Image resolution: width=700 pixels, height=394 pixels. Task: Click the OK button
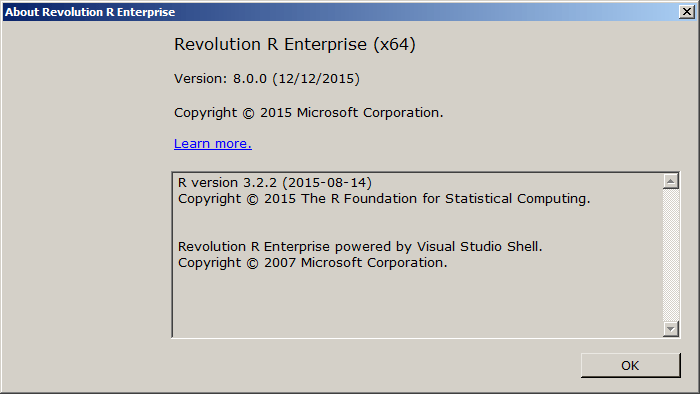pos(630,365)
